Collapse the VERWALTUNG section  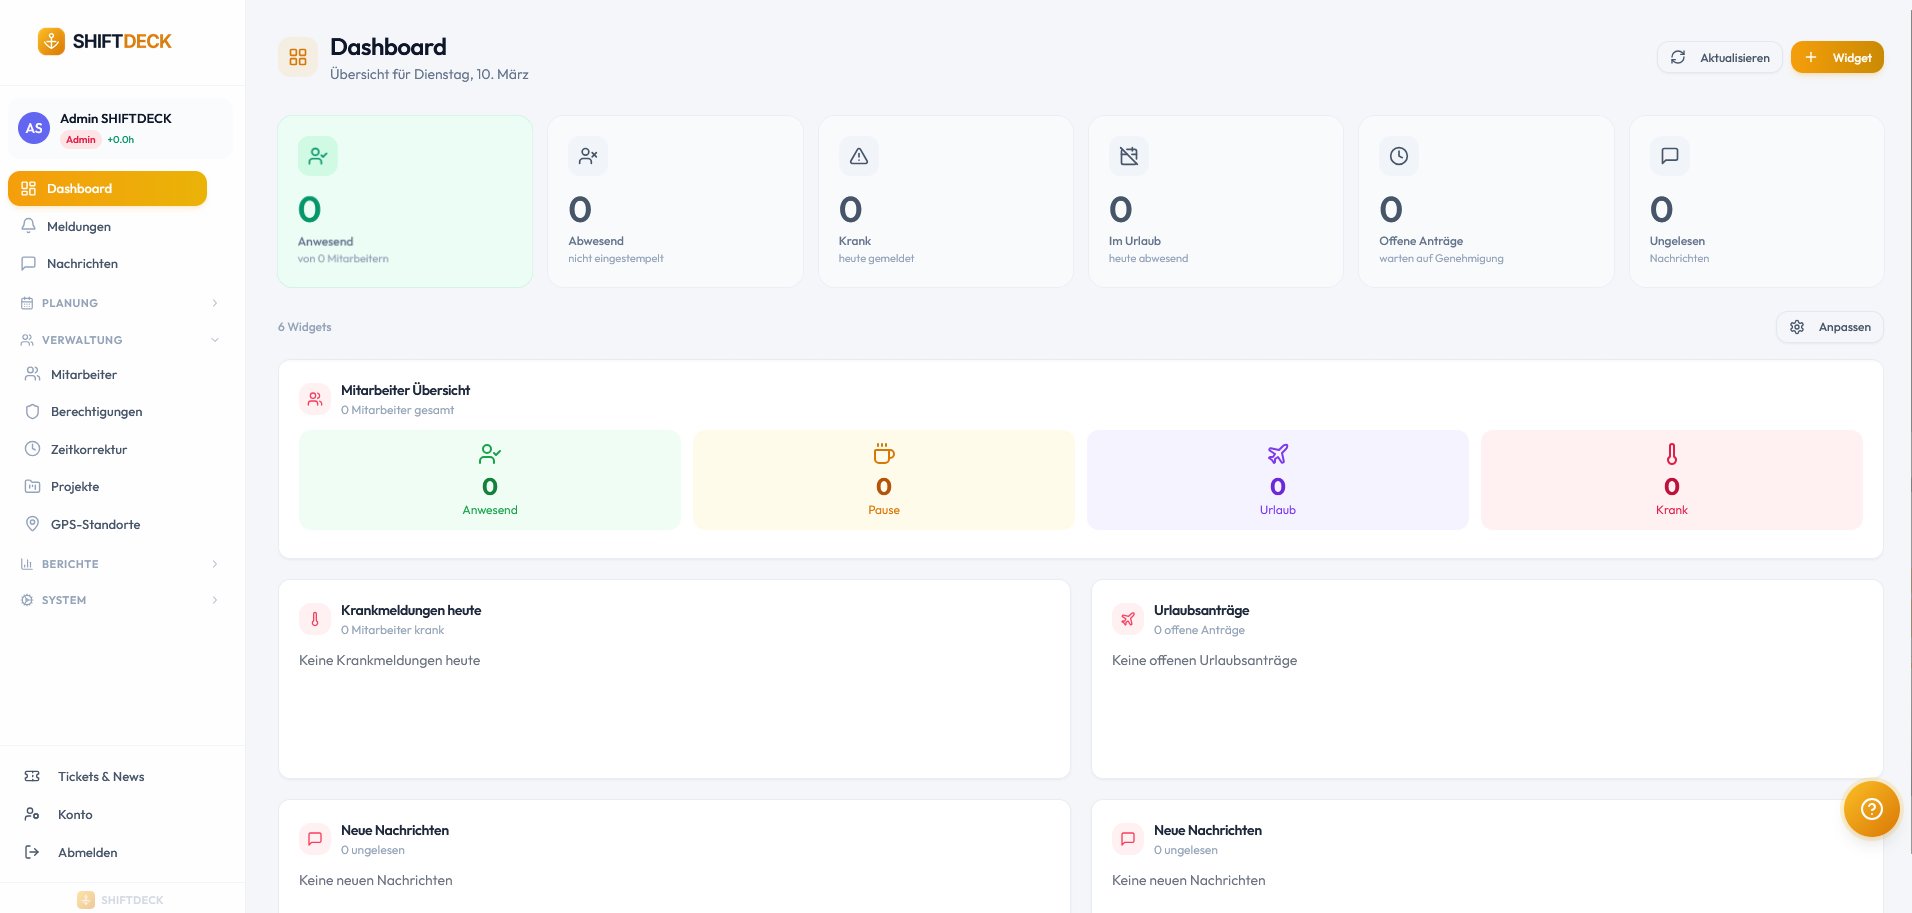pos(120,340)
